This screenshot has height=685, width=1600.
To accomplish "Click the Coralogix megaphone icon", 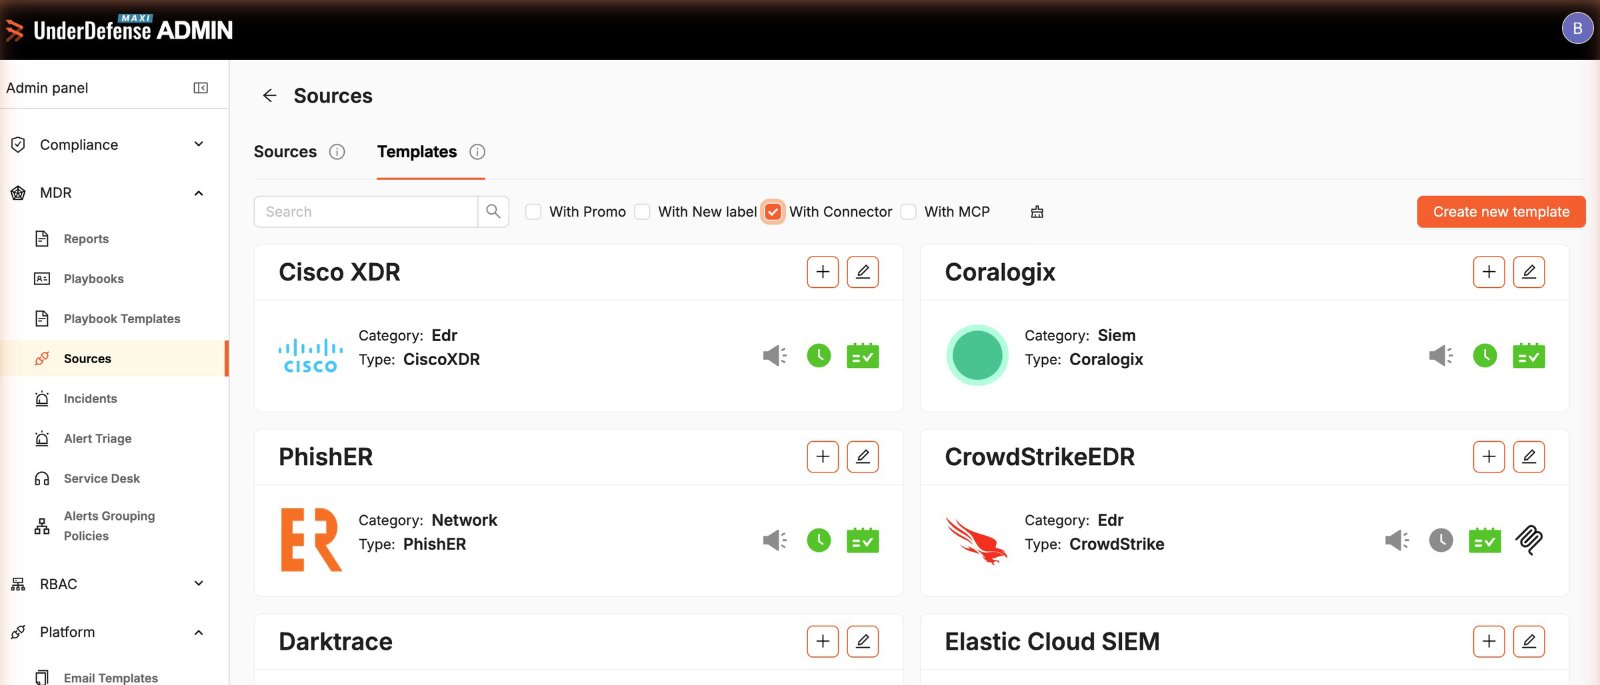I will click(1441, 356).
